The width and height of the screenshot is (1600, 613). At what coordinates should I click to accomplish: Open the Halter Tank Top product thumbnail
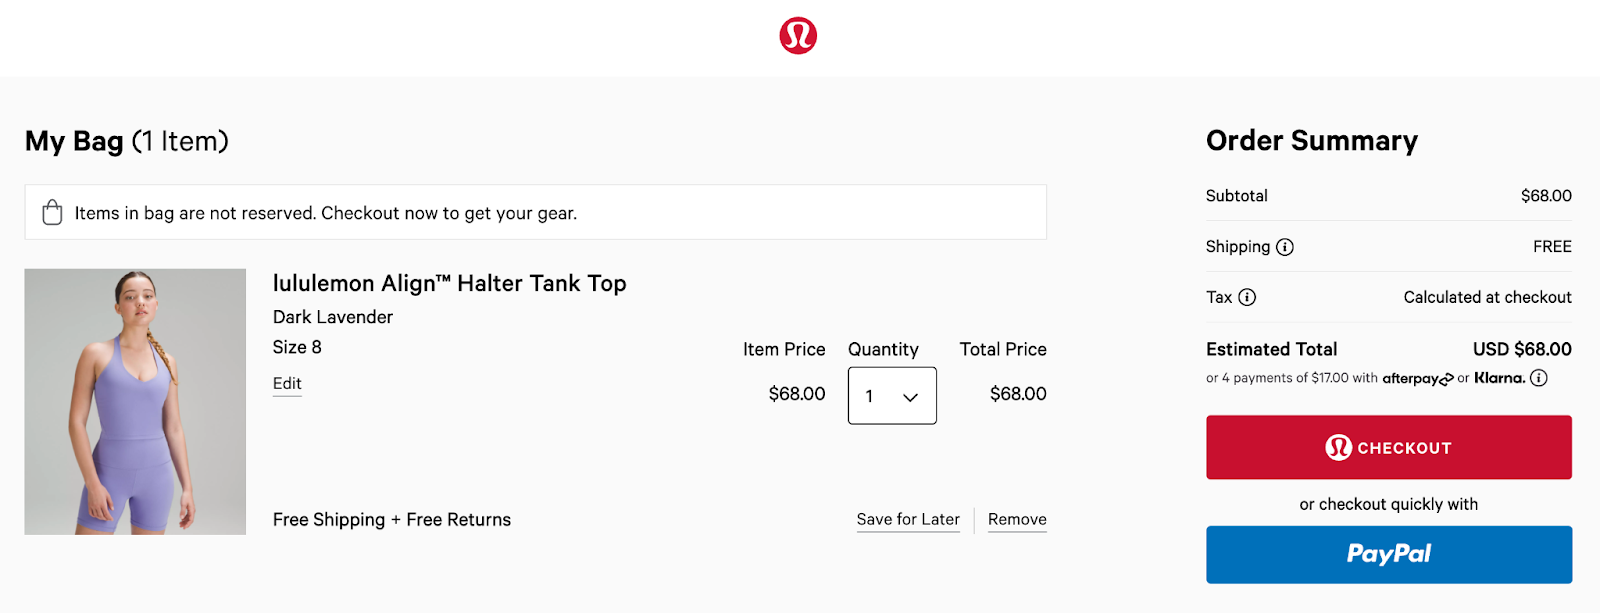coord(135,401)
